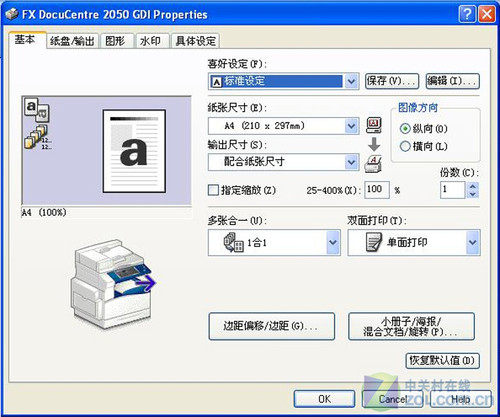Viewport: 500px width, 417px height.
Task: Open the 双面打印 dropdown showing 单面打印
Action: [414, 243]
